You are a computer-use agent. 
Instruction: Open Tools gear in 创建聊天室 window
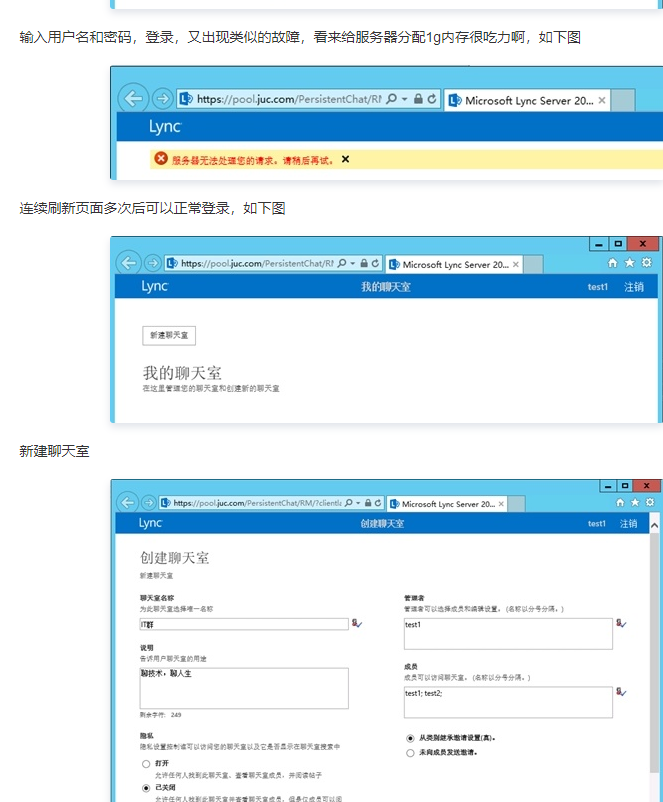click(x=650, y=502)
